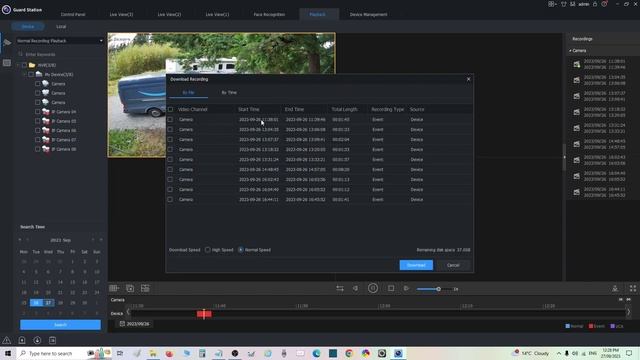Open the second side panel list icon
640x360 pixels.
coord(7,63)
